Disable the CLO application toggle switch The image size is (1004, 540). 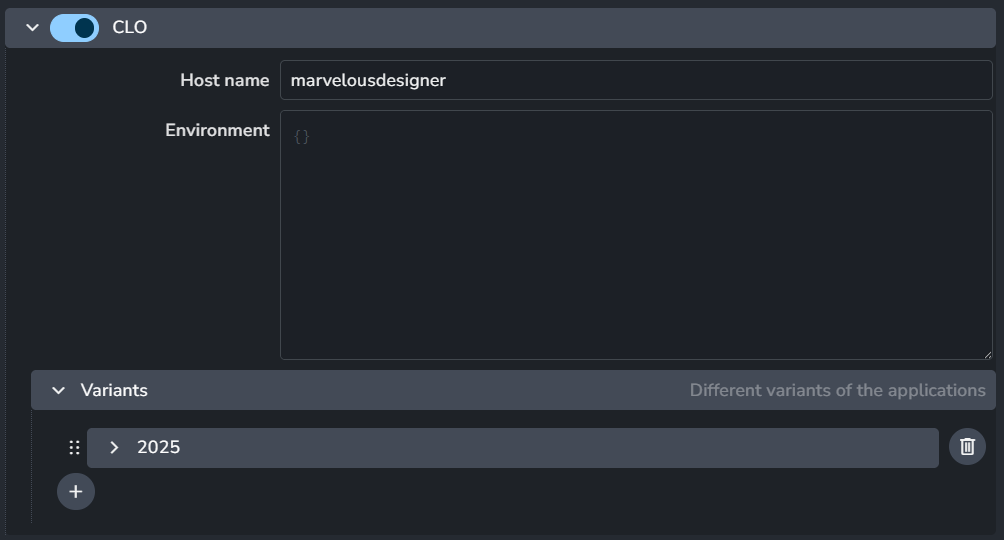(x=74, y=28)
